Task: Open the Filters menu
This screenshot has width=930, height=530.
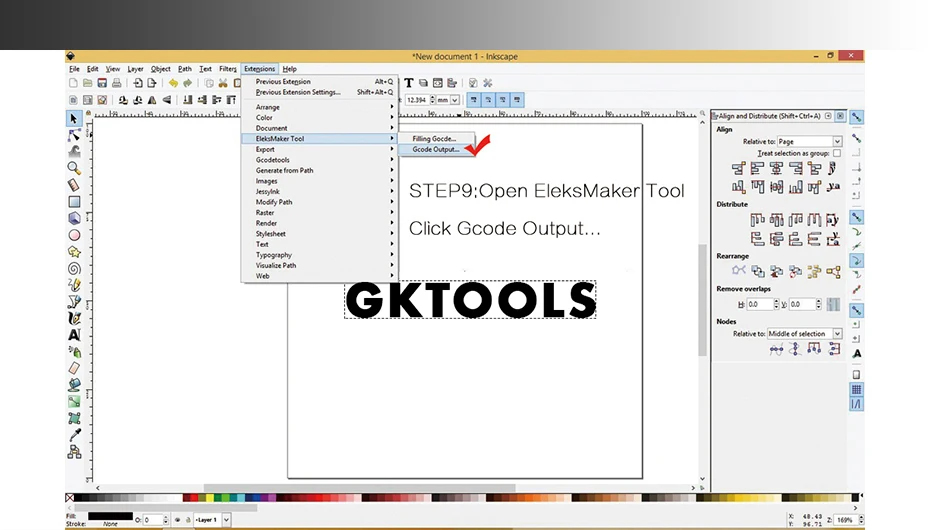Action: (228, 69)
